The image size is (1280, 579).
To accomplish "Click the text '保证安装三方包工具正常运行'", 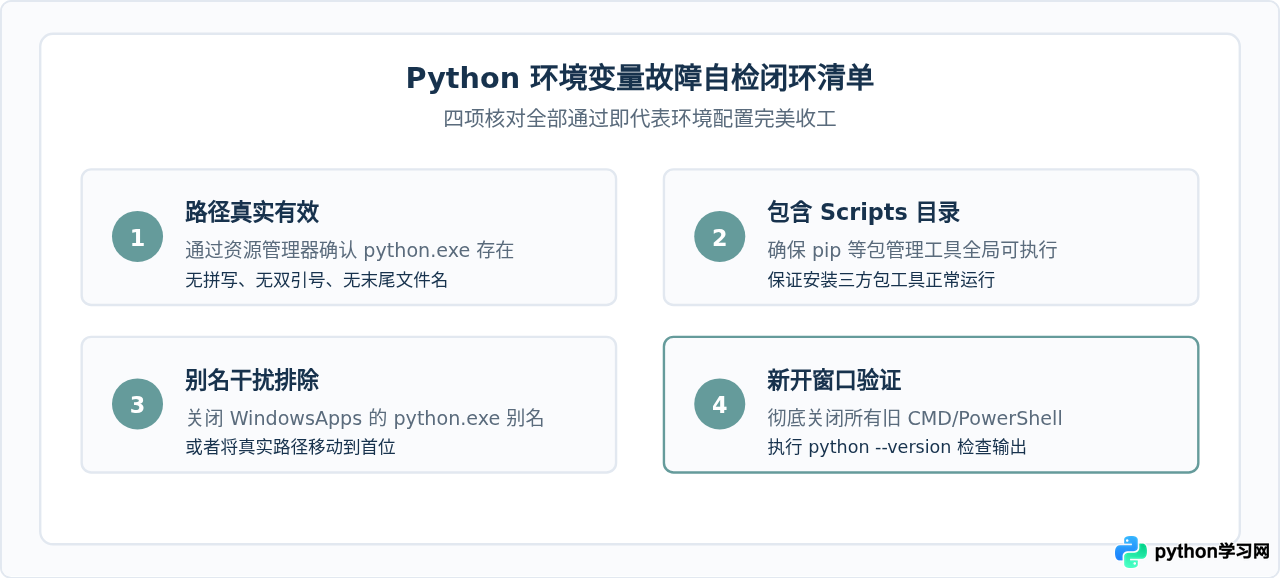I will pos(881,280).
